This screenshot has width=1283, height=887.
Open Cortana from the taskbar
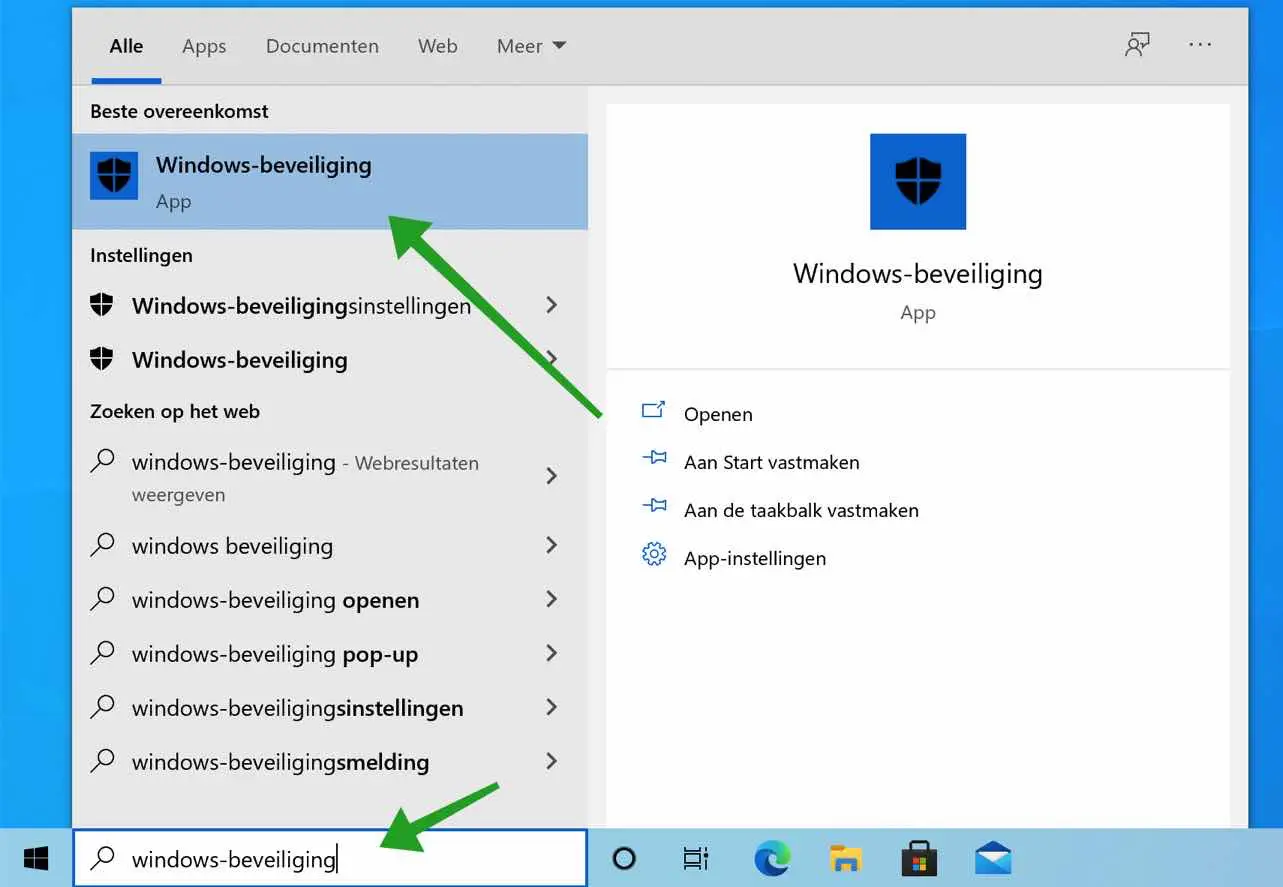tap(624, 858)
